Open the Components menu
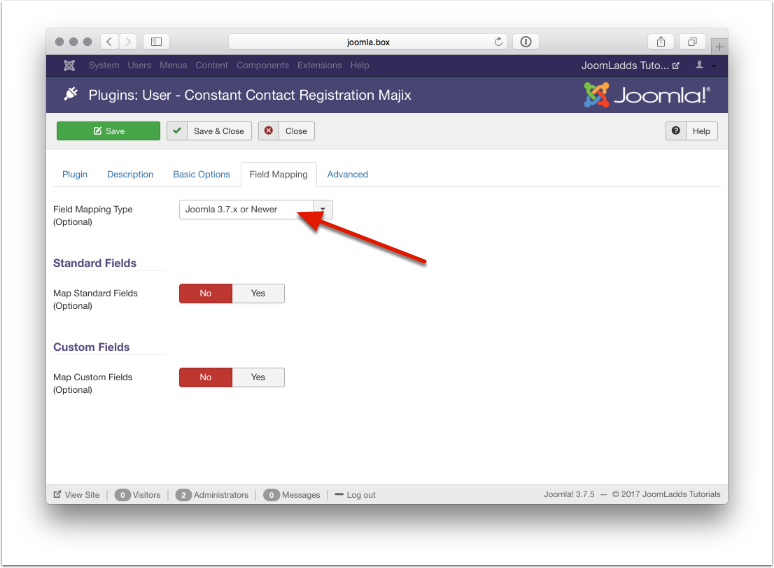 pos(262,65)
